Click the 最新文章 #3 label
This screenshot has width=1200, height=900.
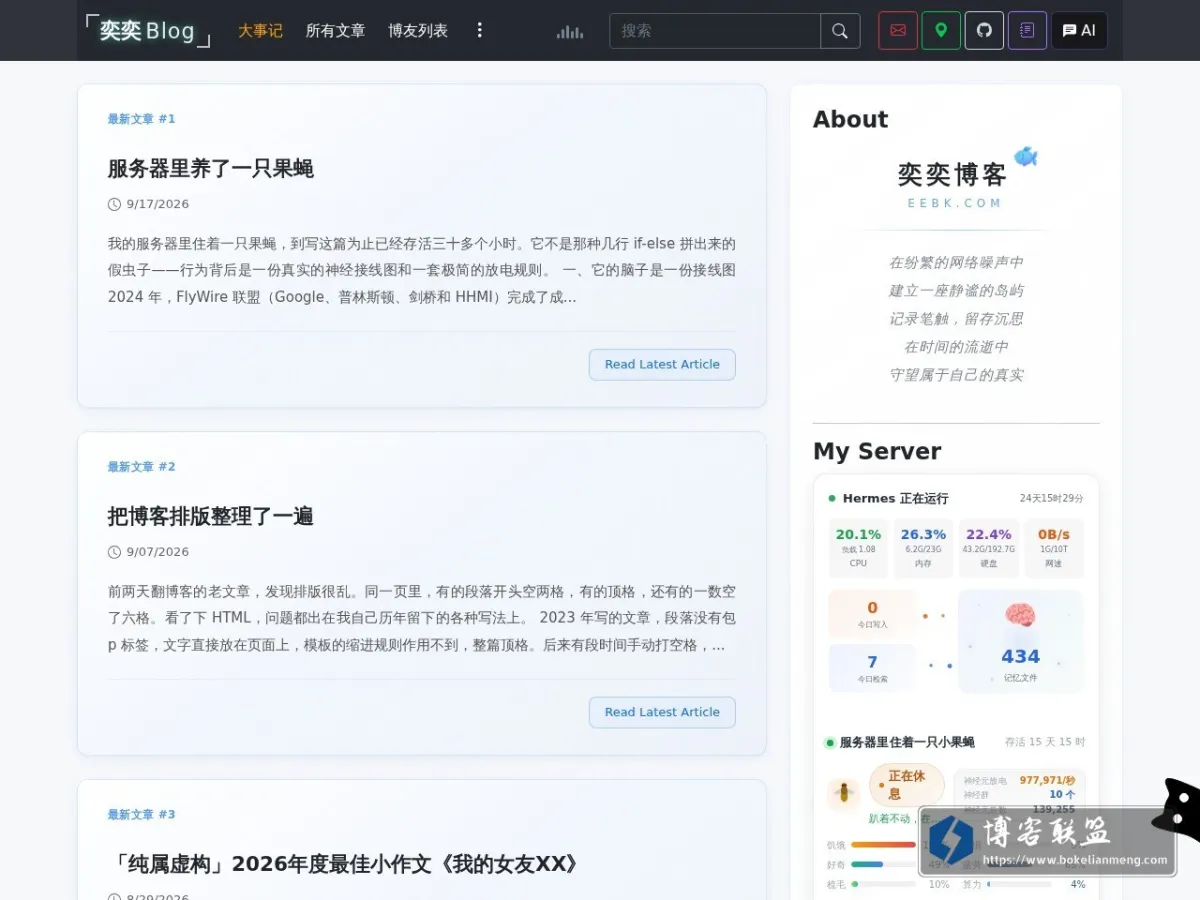[x=142, y=815]
